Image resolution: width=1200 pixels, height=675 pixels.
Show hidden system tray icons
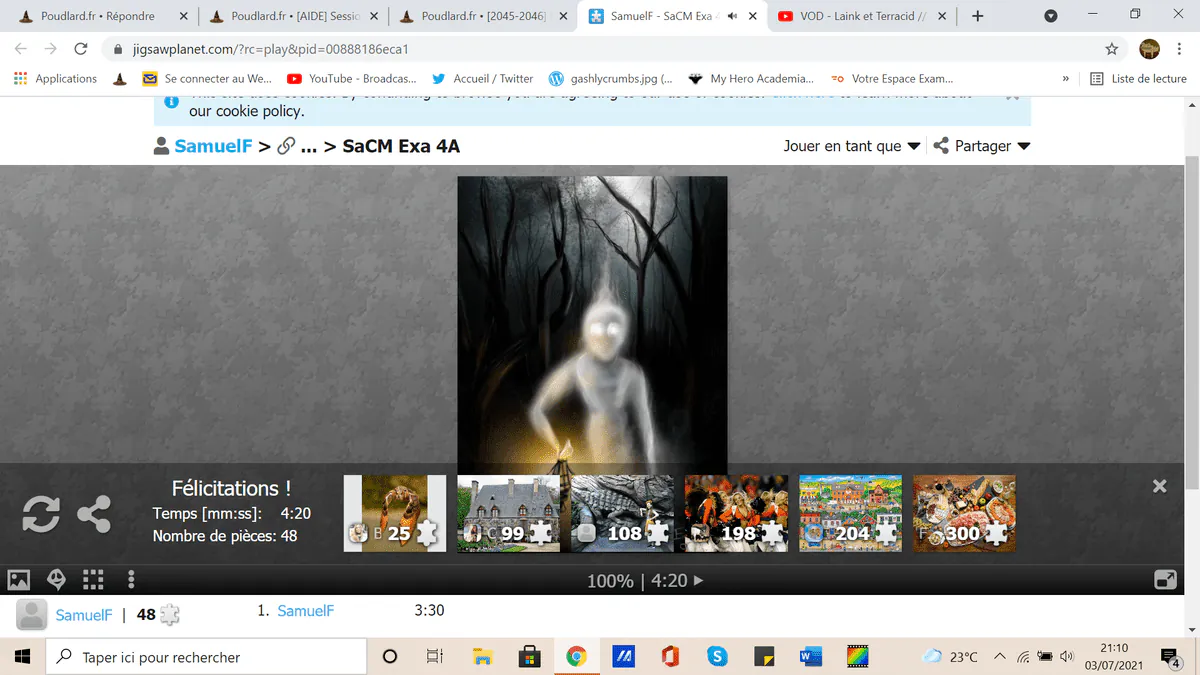click(999, 657)
